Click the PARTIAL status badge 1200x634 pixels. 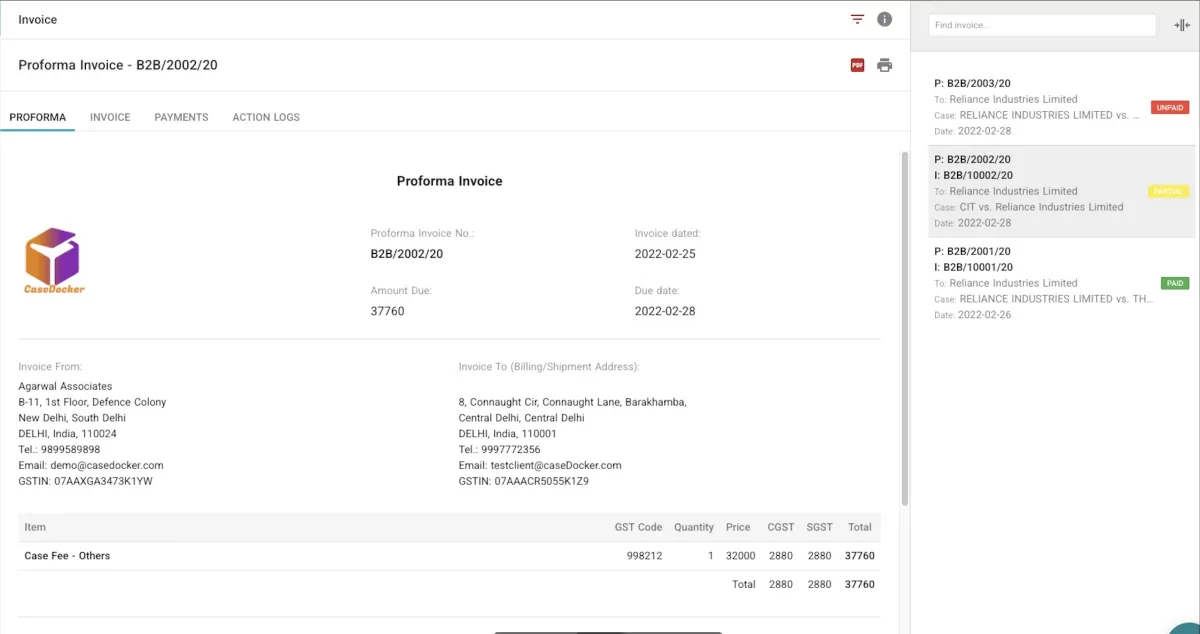pyautogui.click(x=1168, y=191)
